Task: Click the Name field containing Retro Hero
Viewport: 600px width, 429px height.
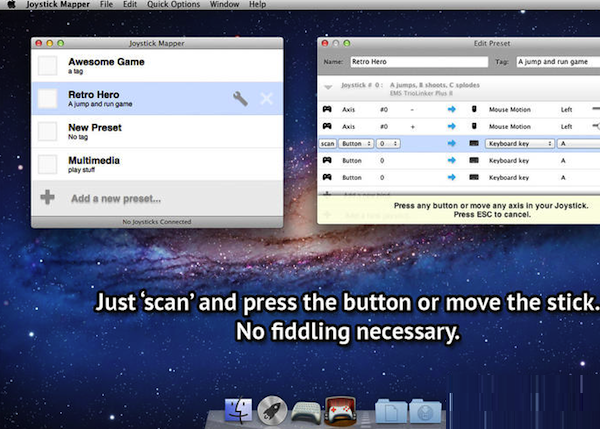Action: [419, 62]
